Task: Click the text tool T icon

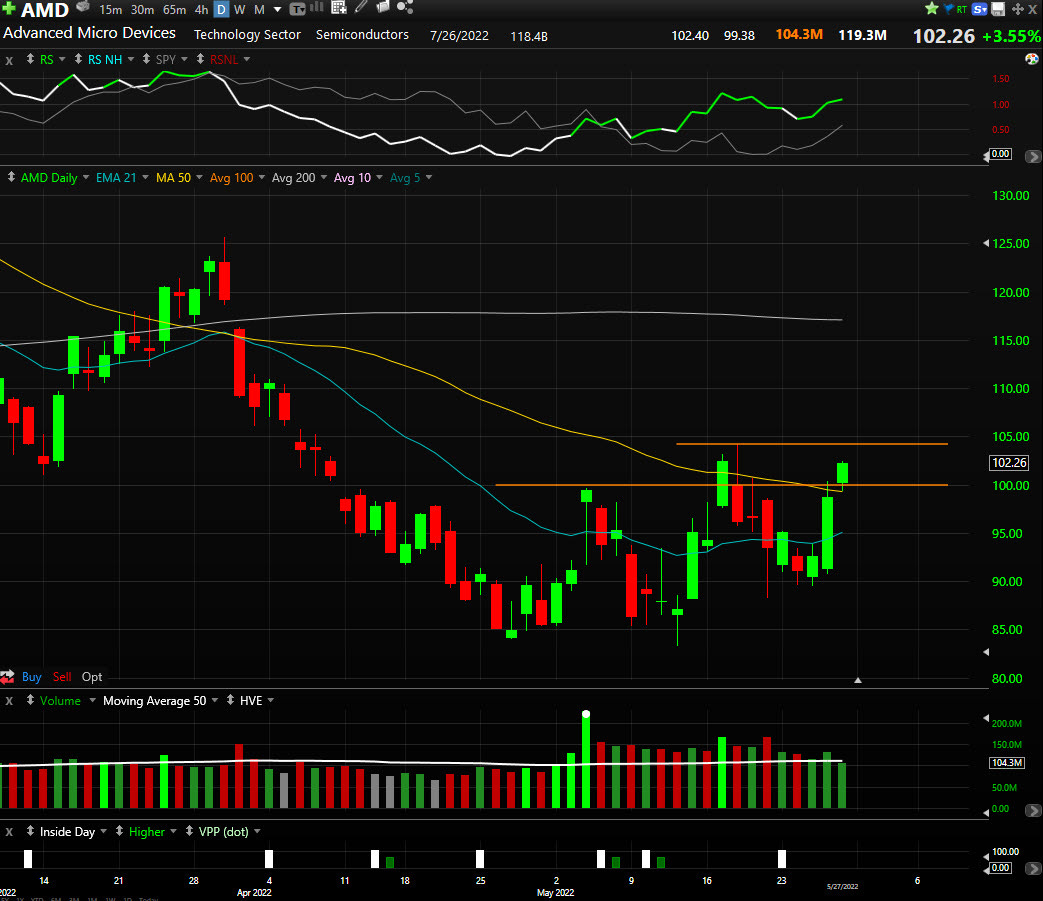Action: pos(297,9)
